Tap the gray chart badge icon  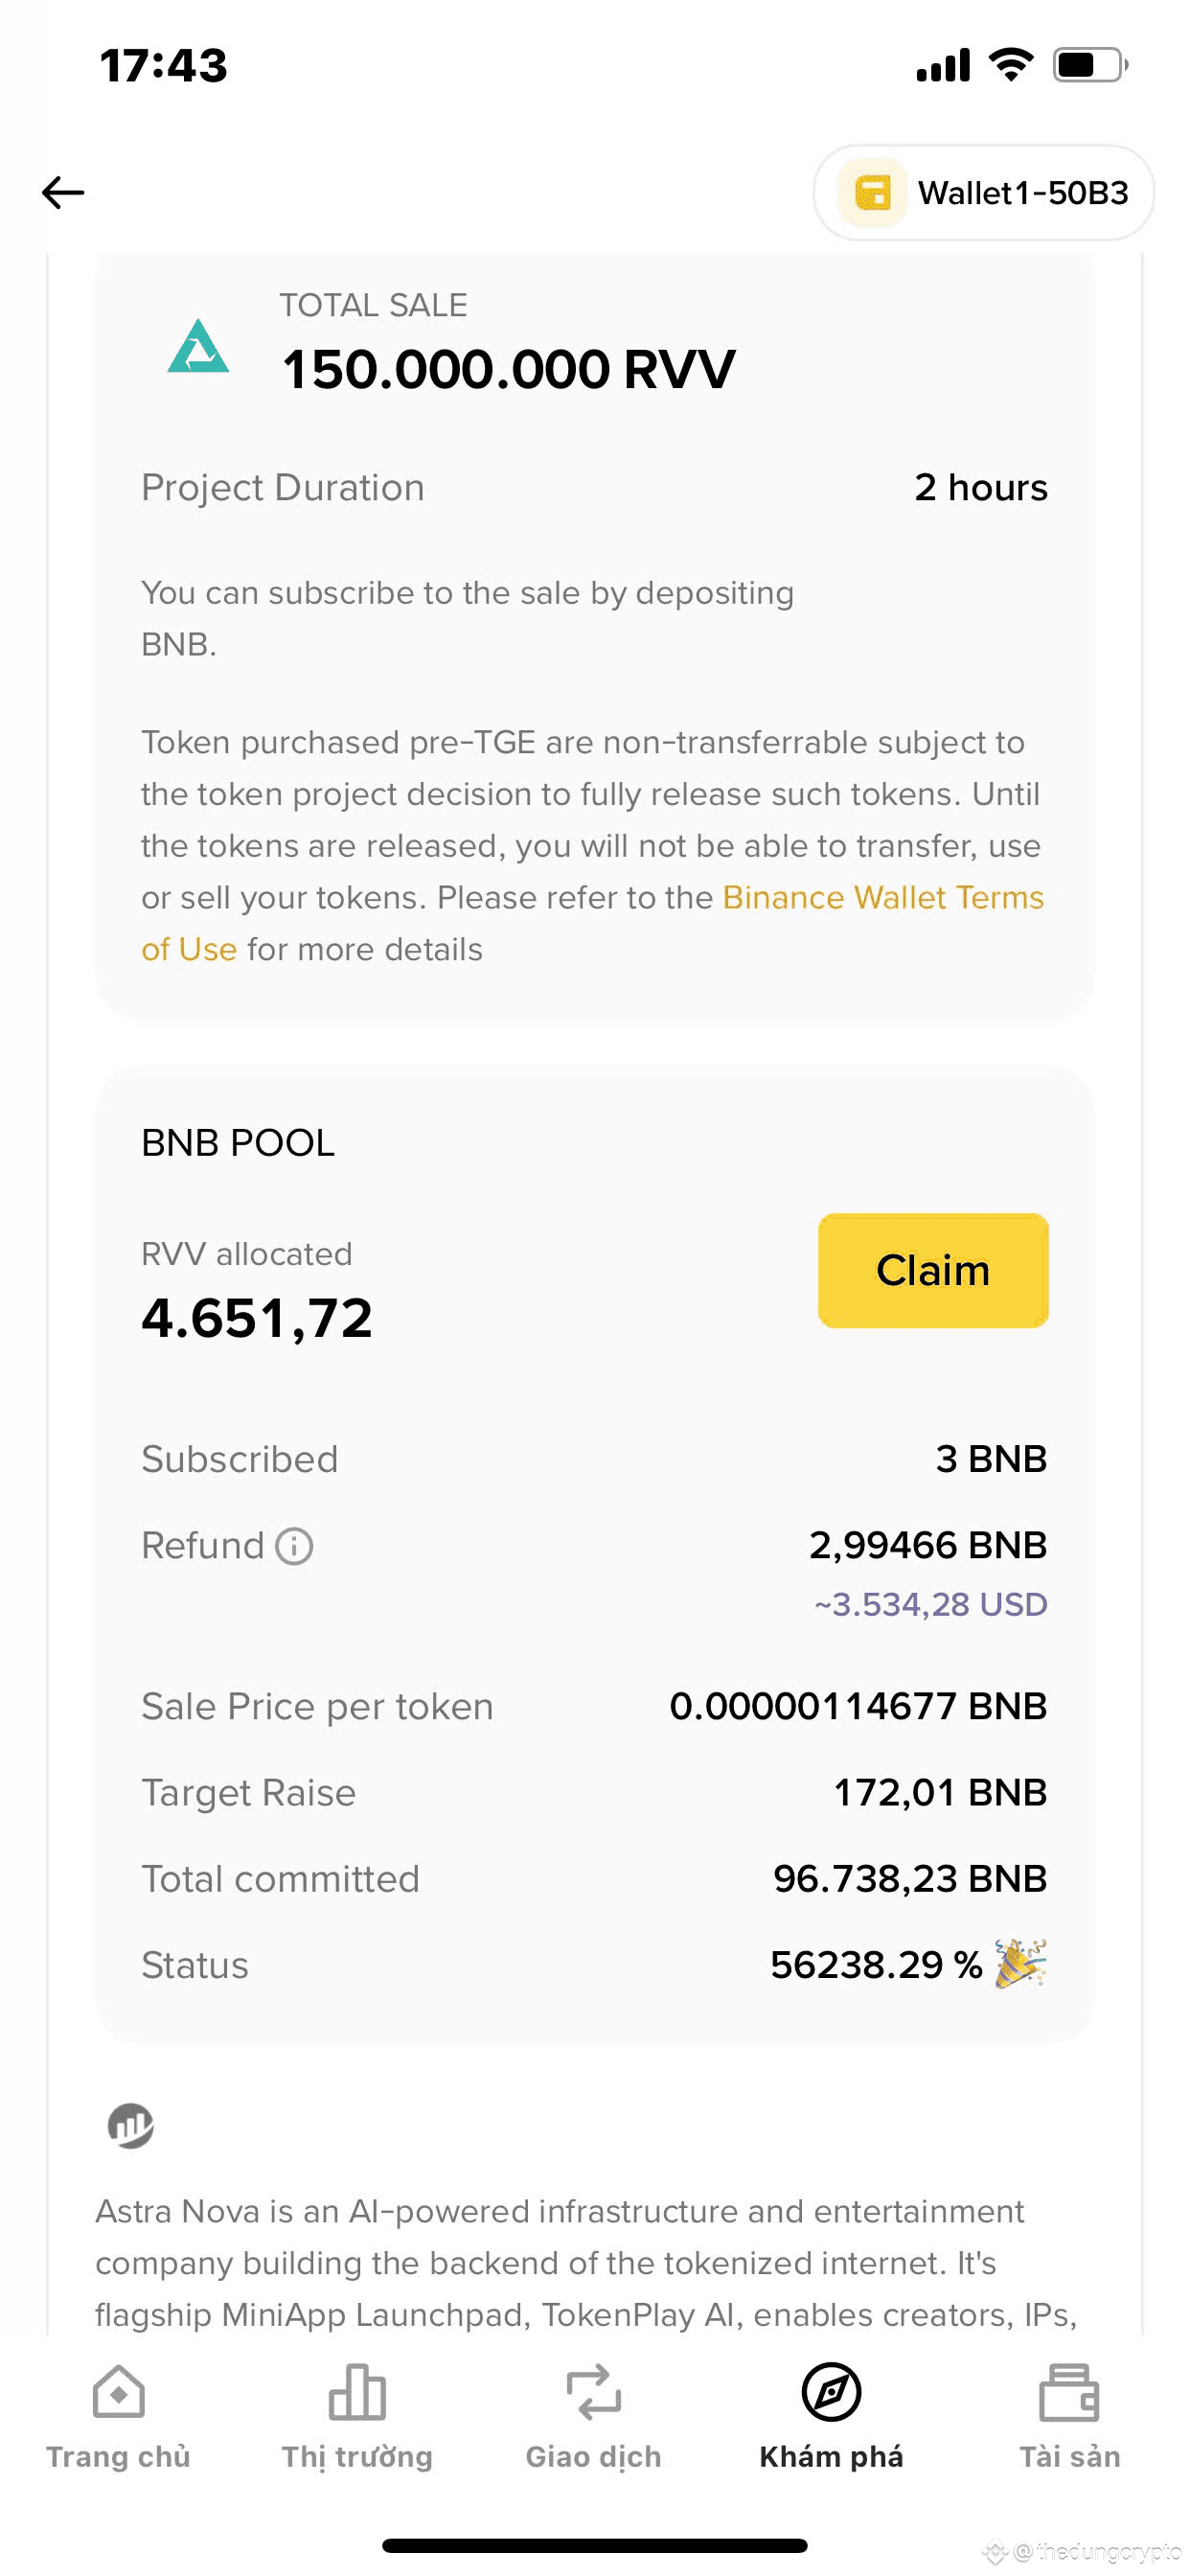(x=130, y=2125)
